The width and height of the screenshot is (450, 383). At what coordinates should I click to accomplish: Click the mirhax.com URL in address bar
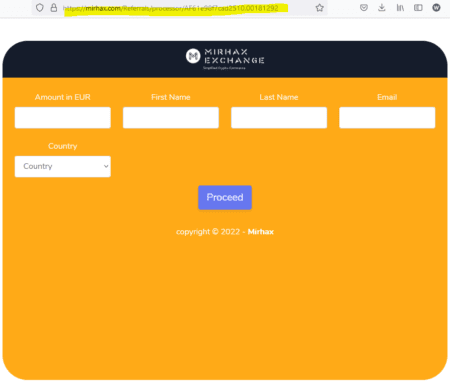point(170,8)
